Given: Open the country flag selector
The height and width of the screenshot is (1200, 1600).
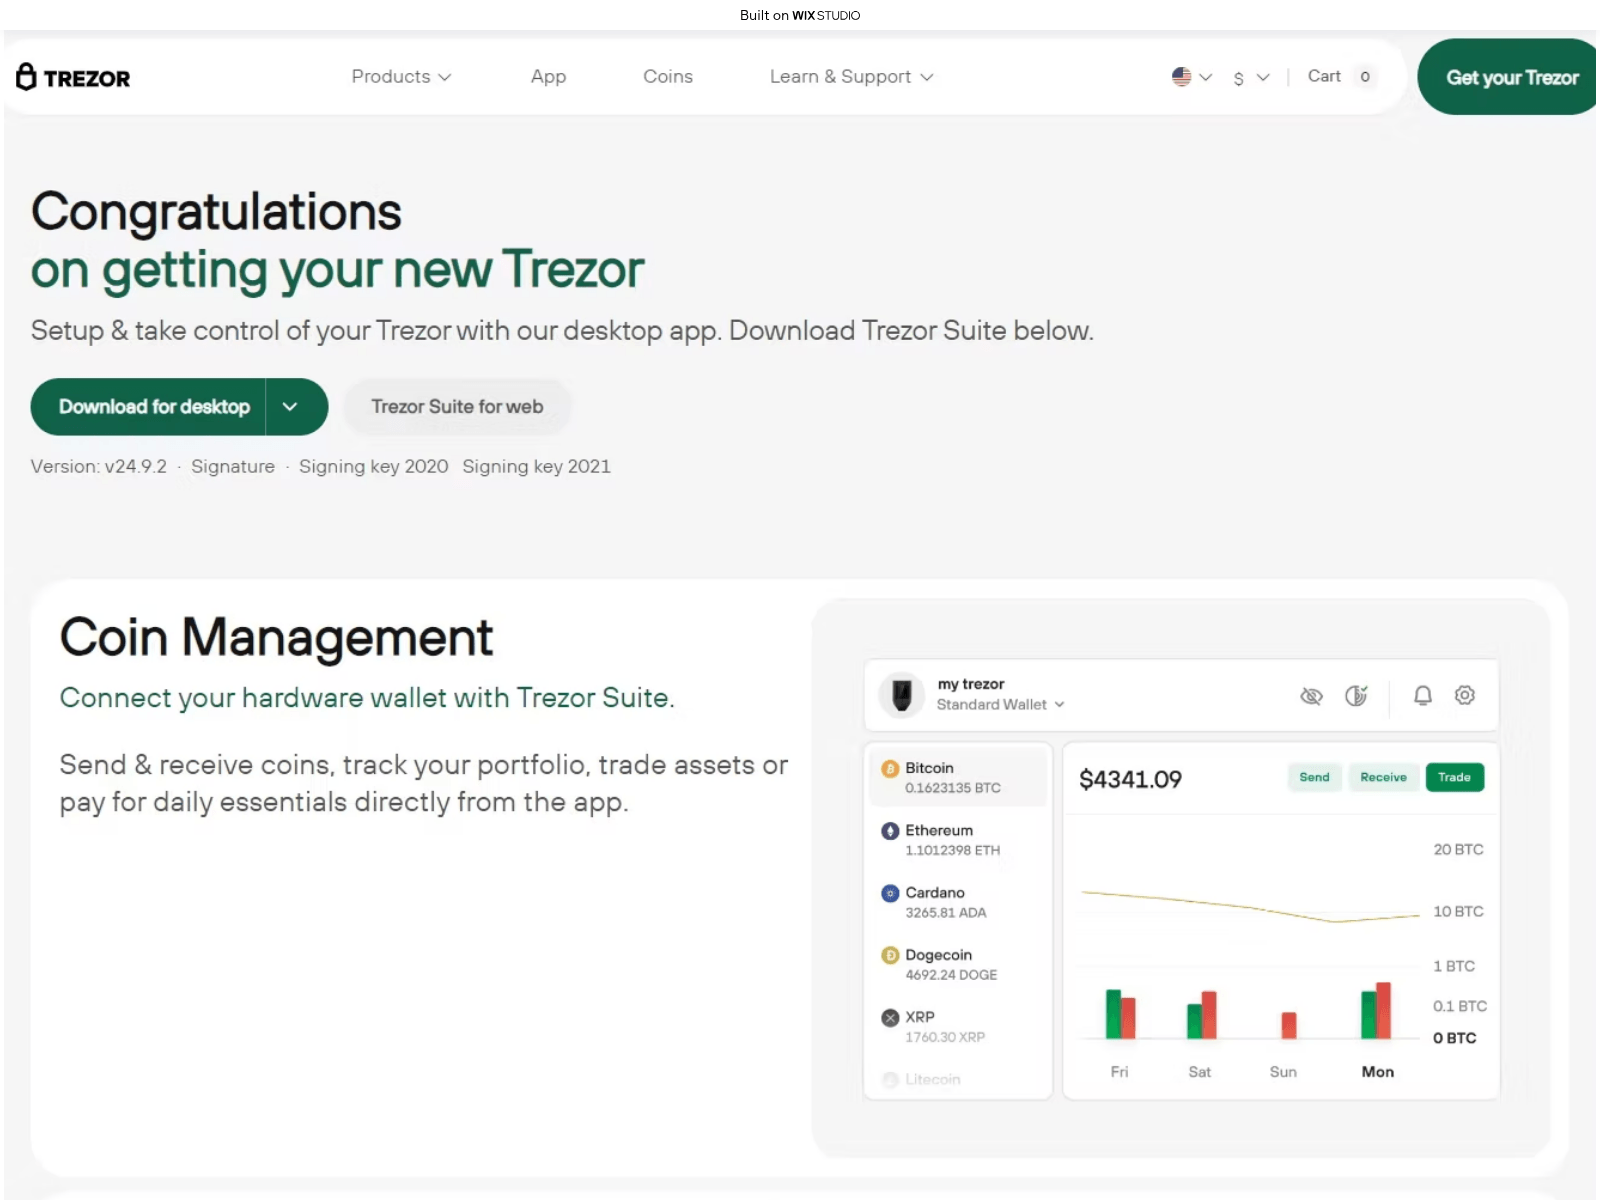Looking at the screenshot, I should coord(1191,77).
